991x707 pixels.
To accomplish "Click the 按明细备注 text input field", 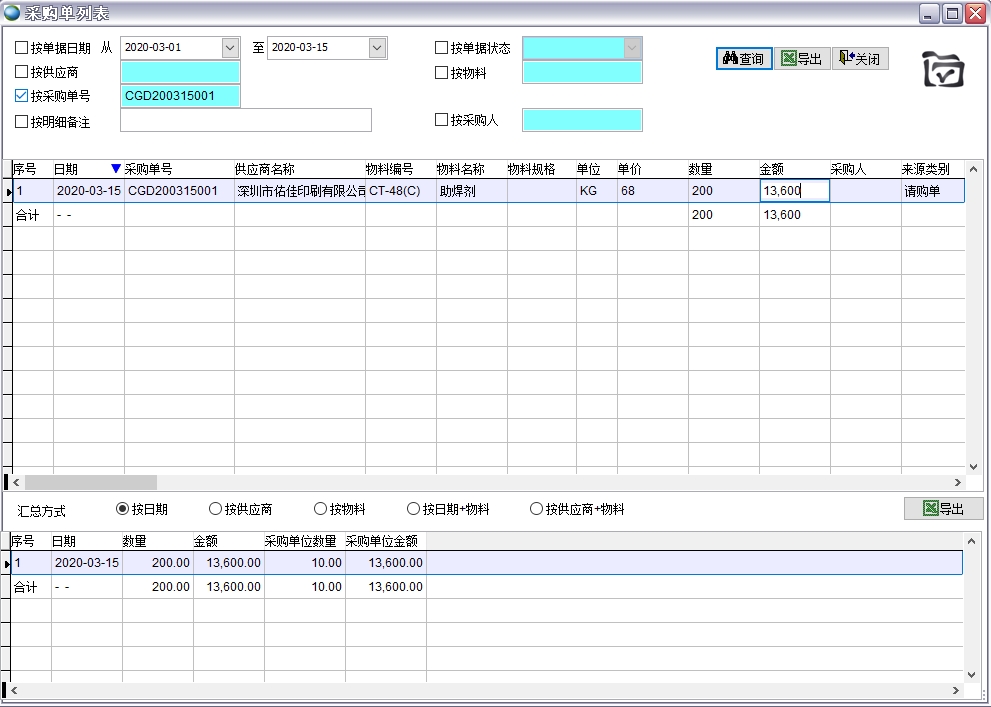I will (x=245, y=121).
